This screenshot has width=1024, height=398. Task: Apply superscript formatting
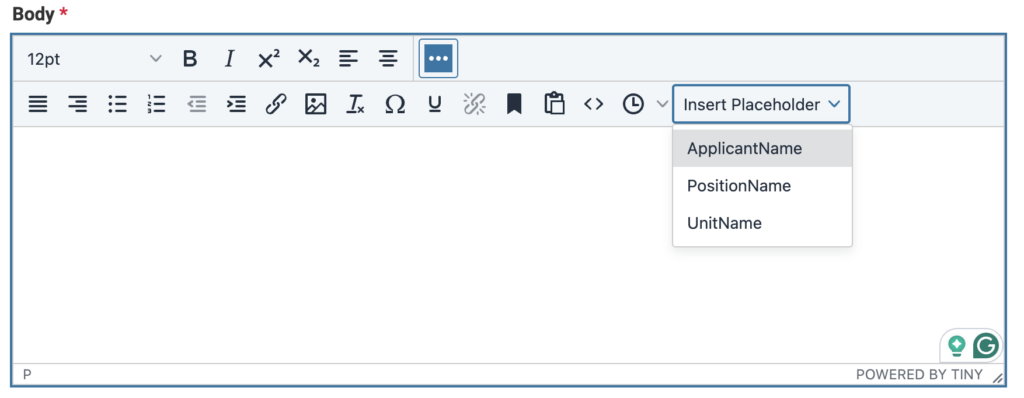pos(269,59)
